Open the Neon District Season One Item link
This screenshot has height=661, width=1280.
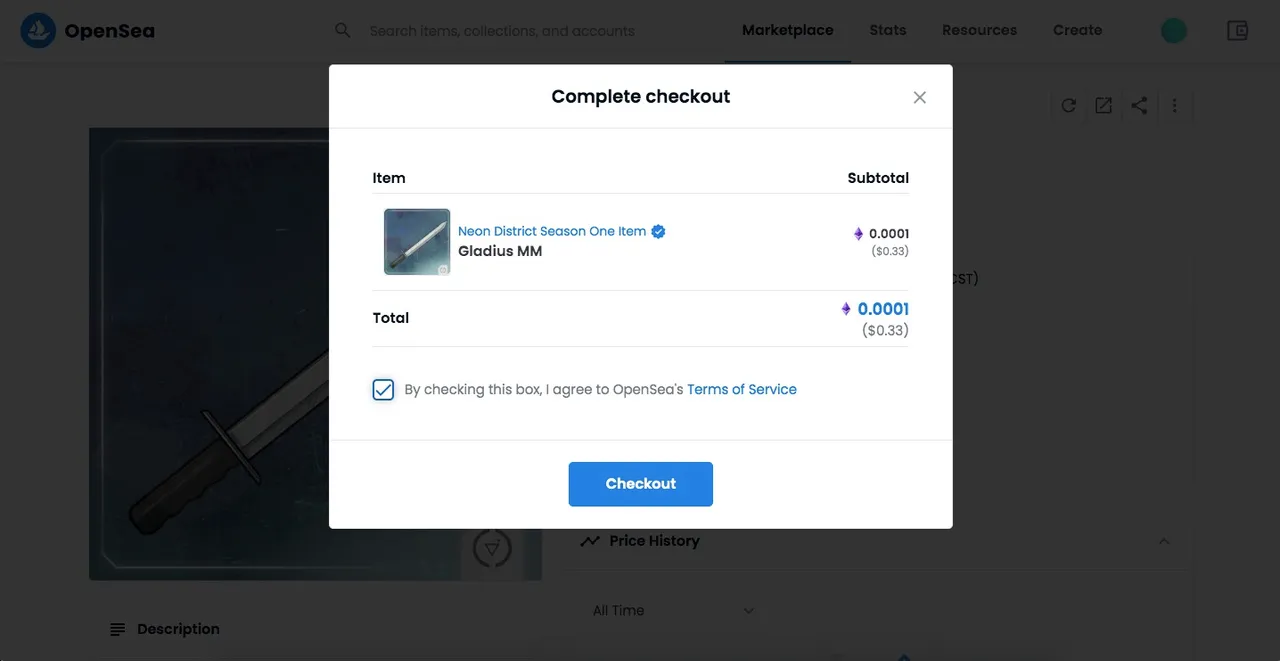pos(552,231)
